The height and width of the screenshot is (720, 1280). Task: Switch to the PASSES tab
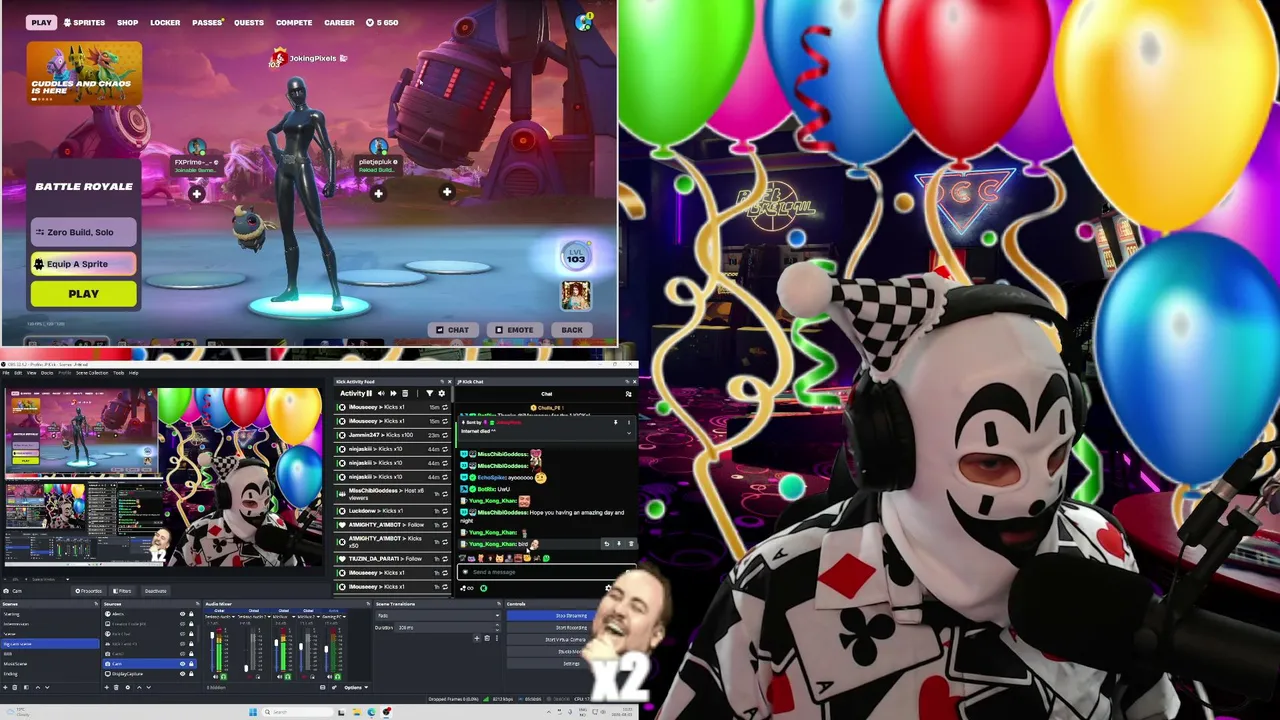(207, 22)
